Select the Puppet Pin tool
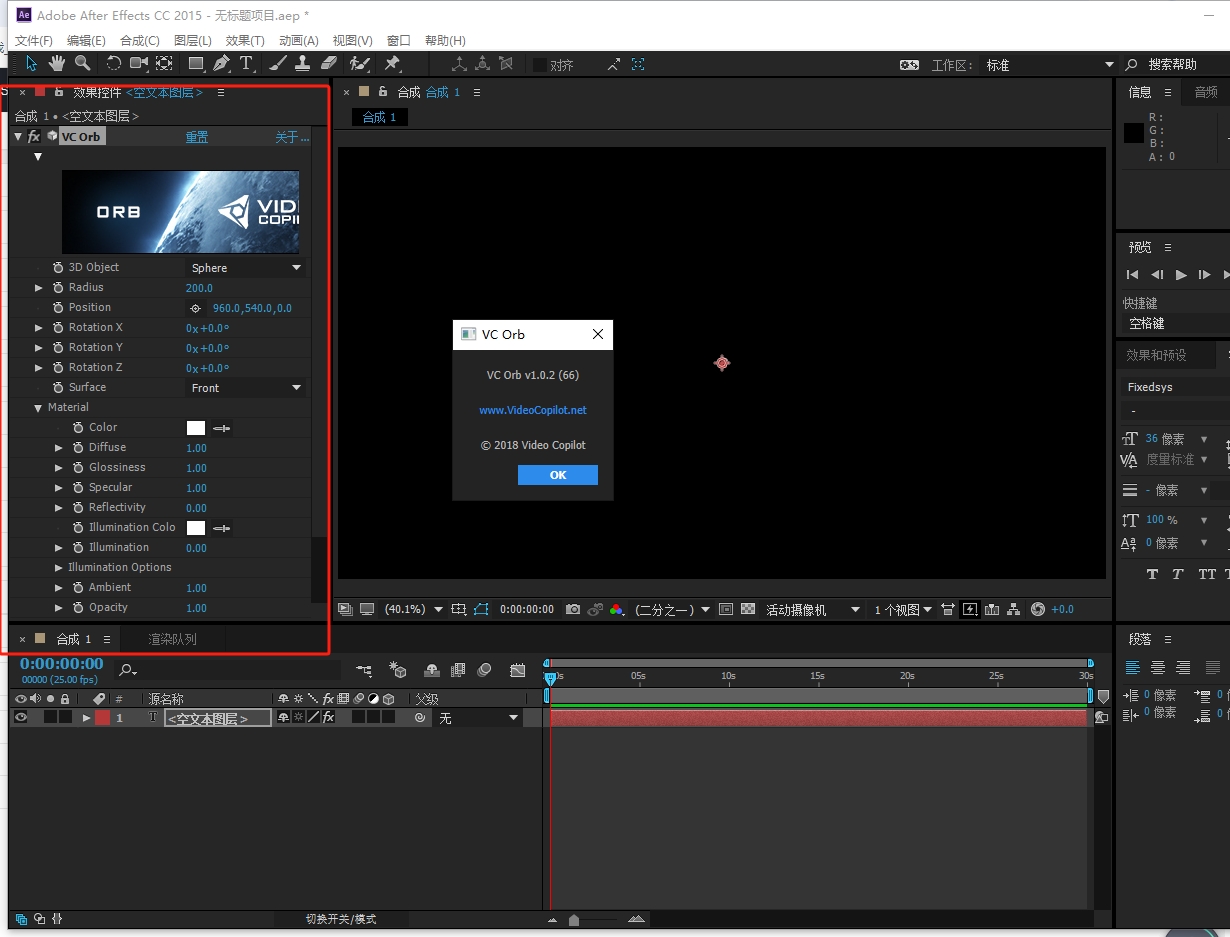This screenshot has width=1230, height=937. pyautogui.click(x=392, y=64)
